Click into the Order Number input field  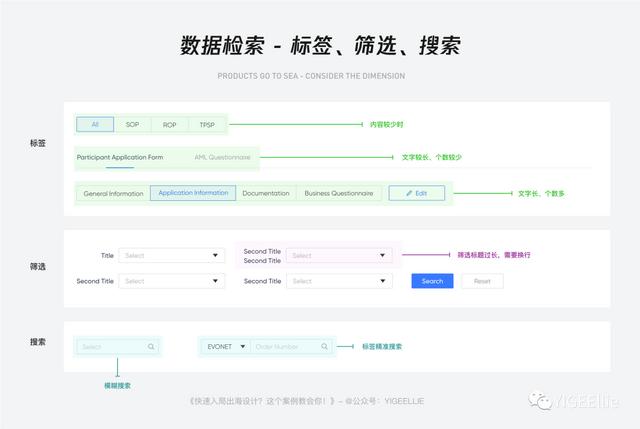click(286, 347)
